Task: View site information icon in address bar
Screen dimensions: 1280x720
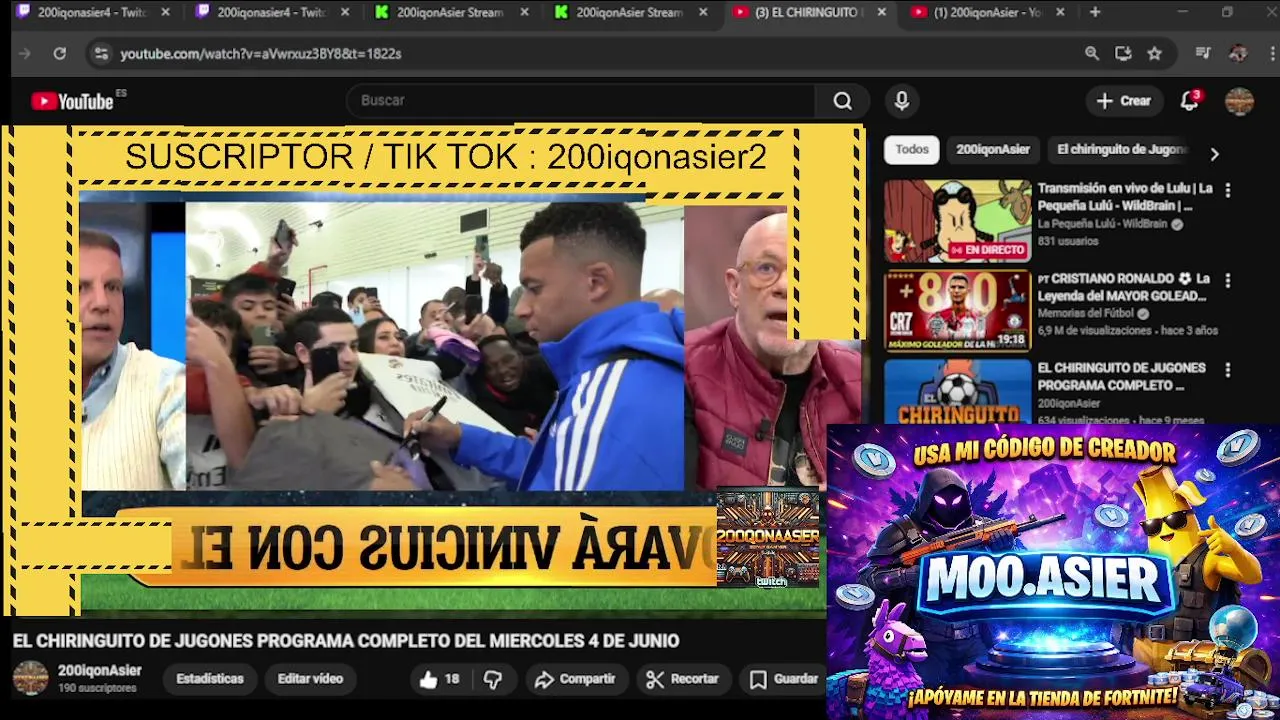Action: (101, 53)
